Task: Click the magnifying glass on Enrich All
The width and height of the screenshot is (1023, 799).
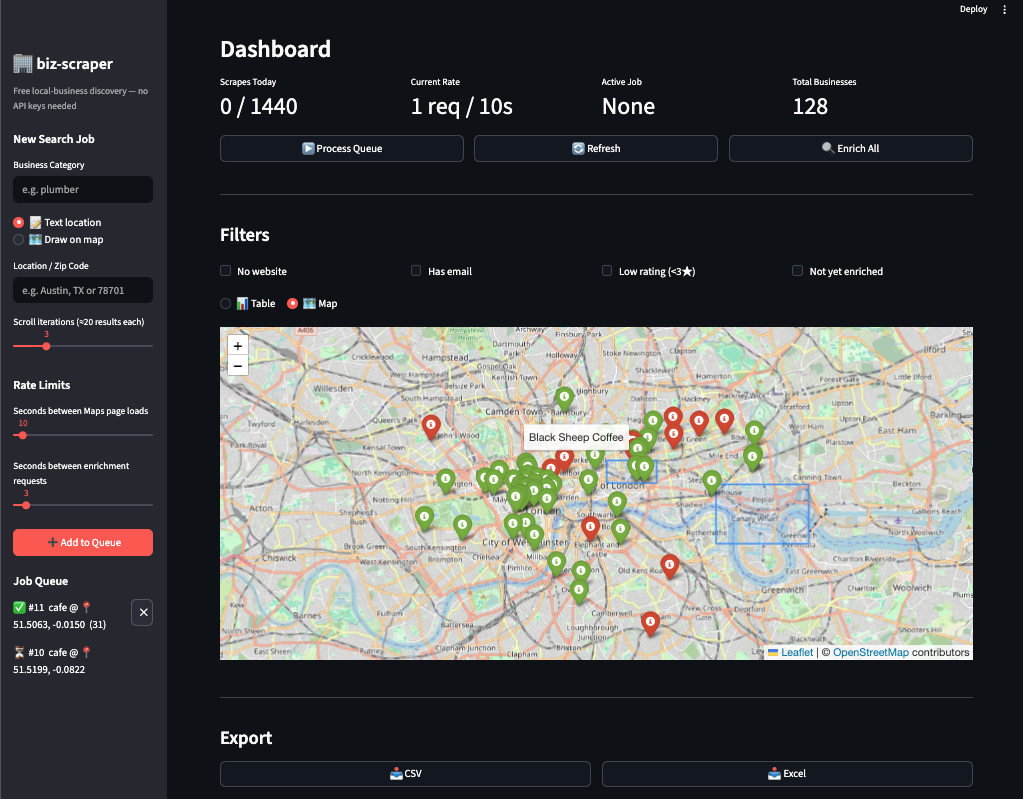Action: 829,148
